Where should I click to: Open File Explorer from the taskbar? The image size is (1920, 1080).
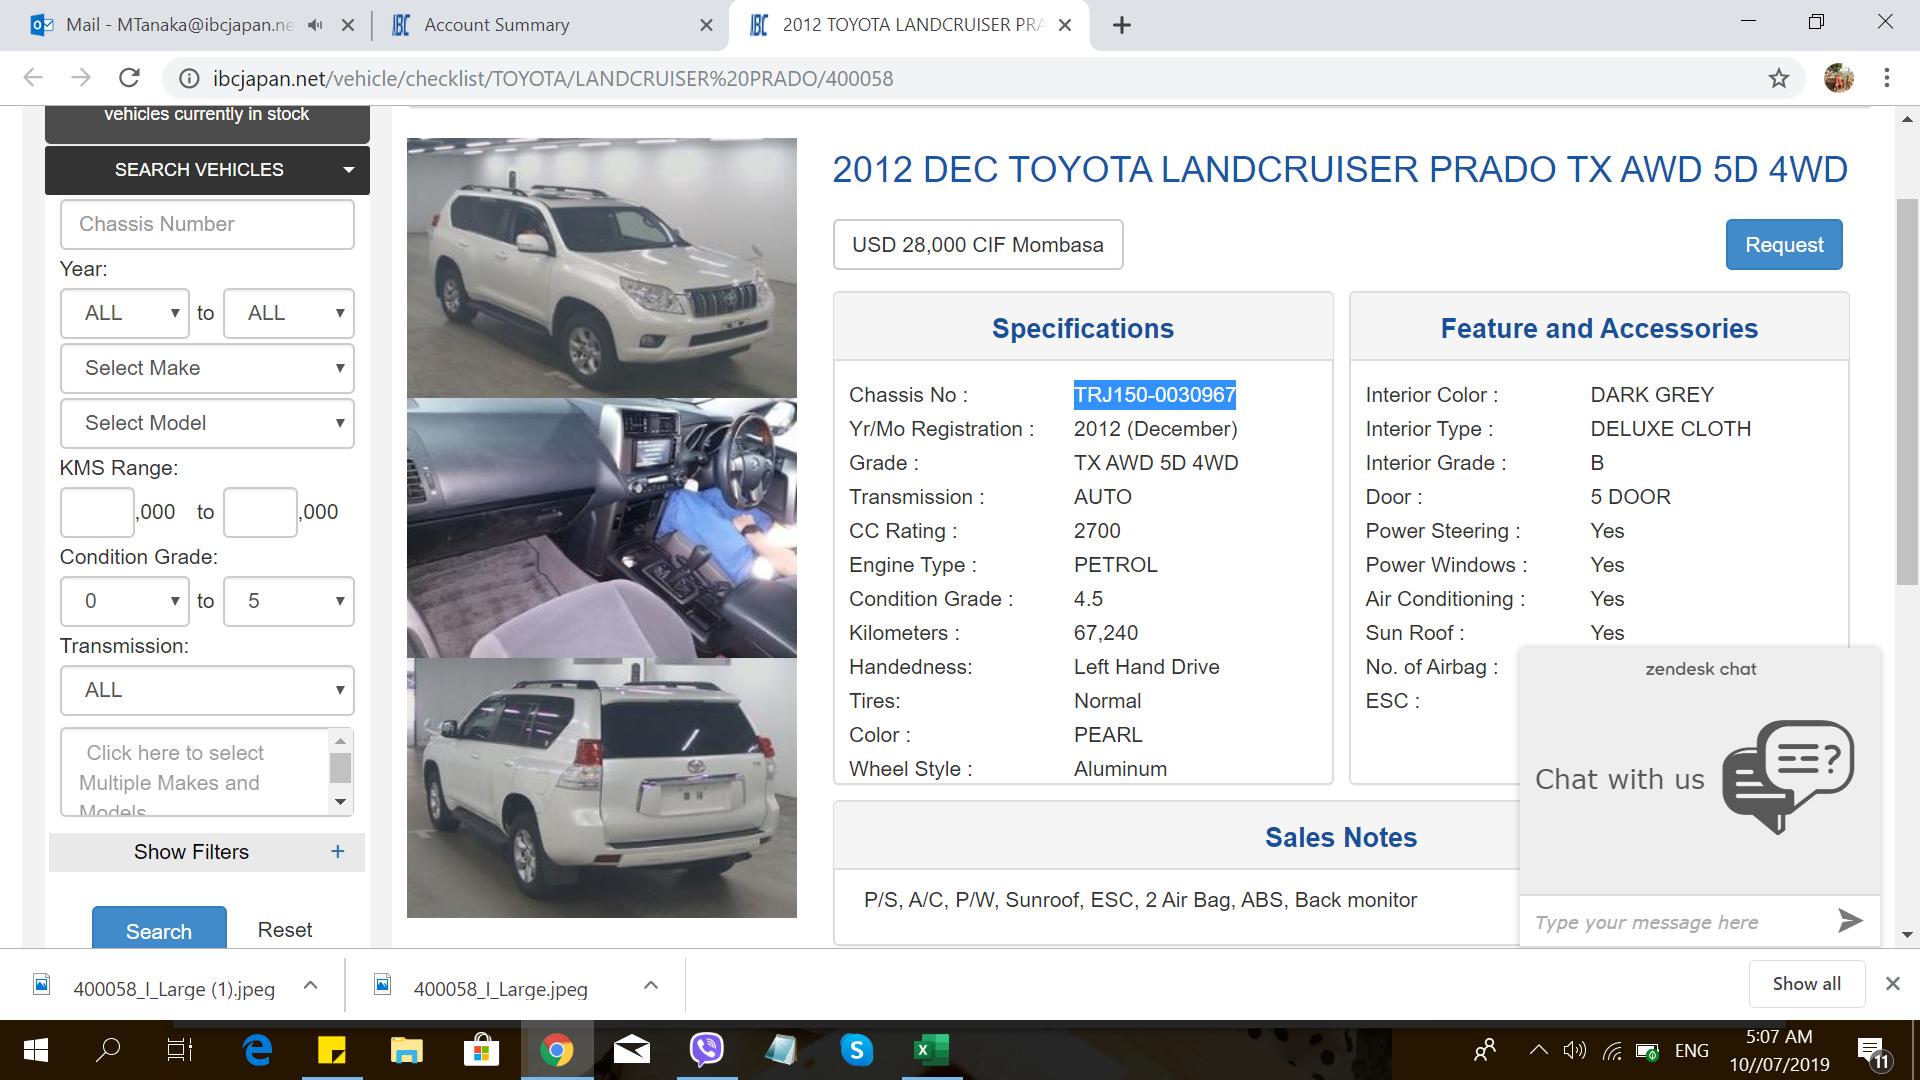[407, 1050]
